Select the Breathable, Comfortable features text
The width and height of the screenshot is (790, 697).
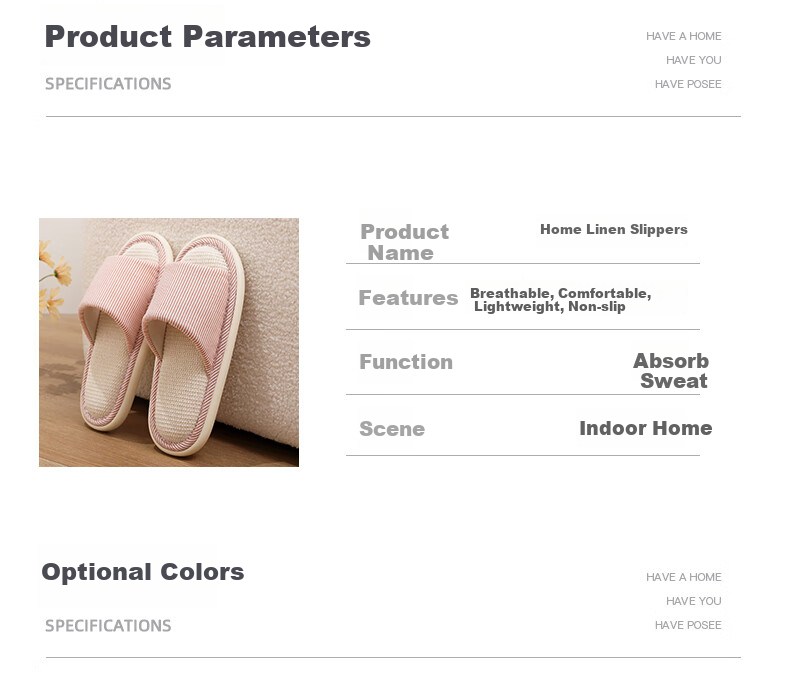coord(560,293)
